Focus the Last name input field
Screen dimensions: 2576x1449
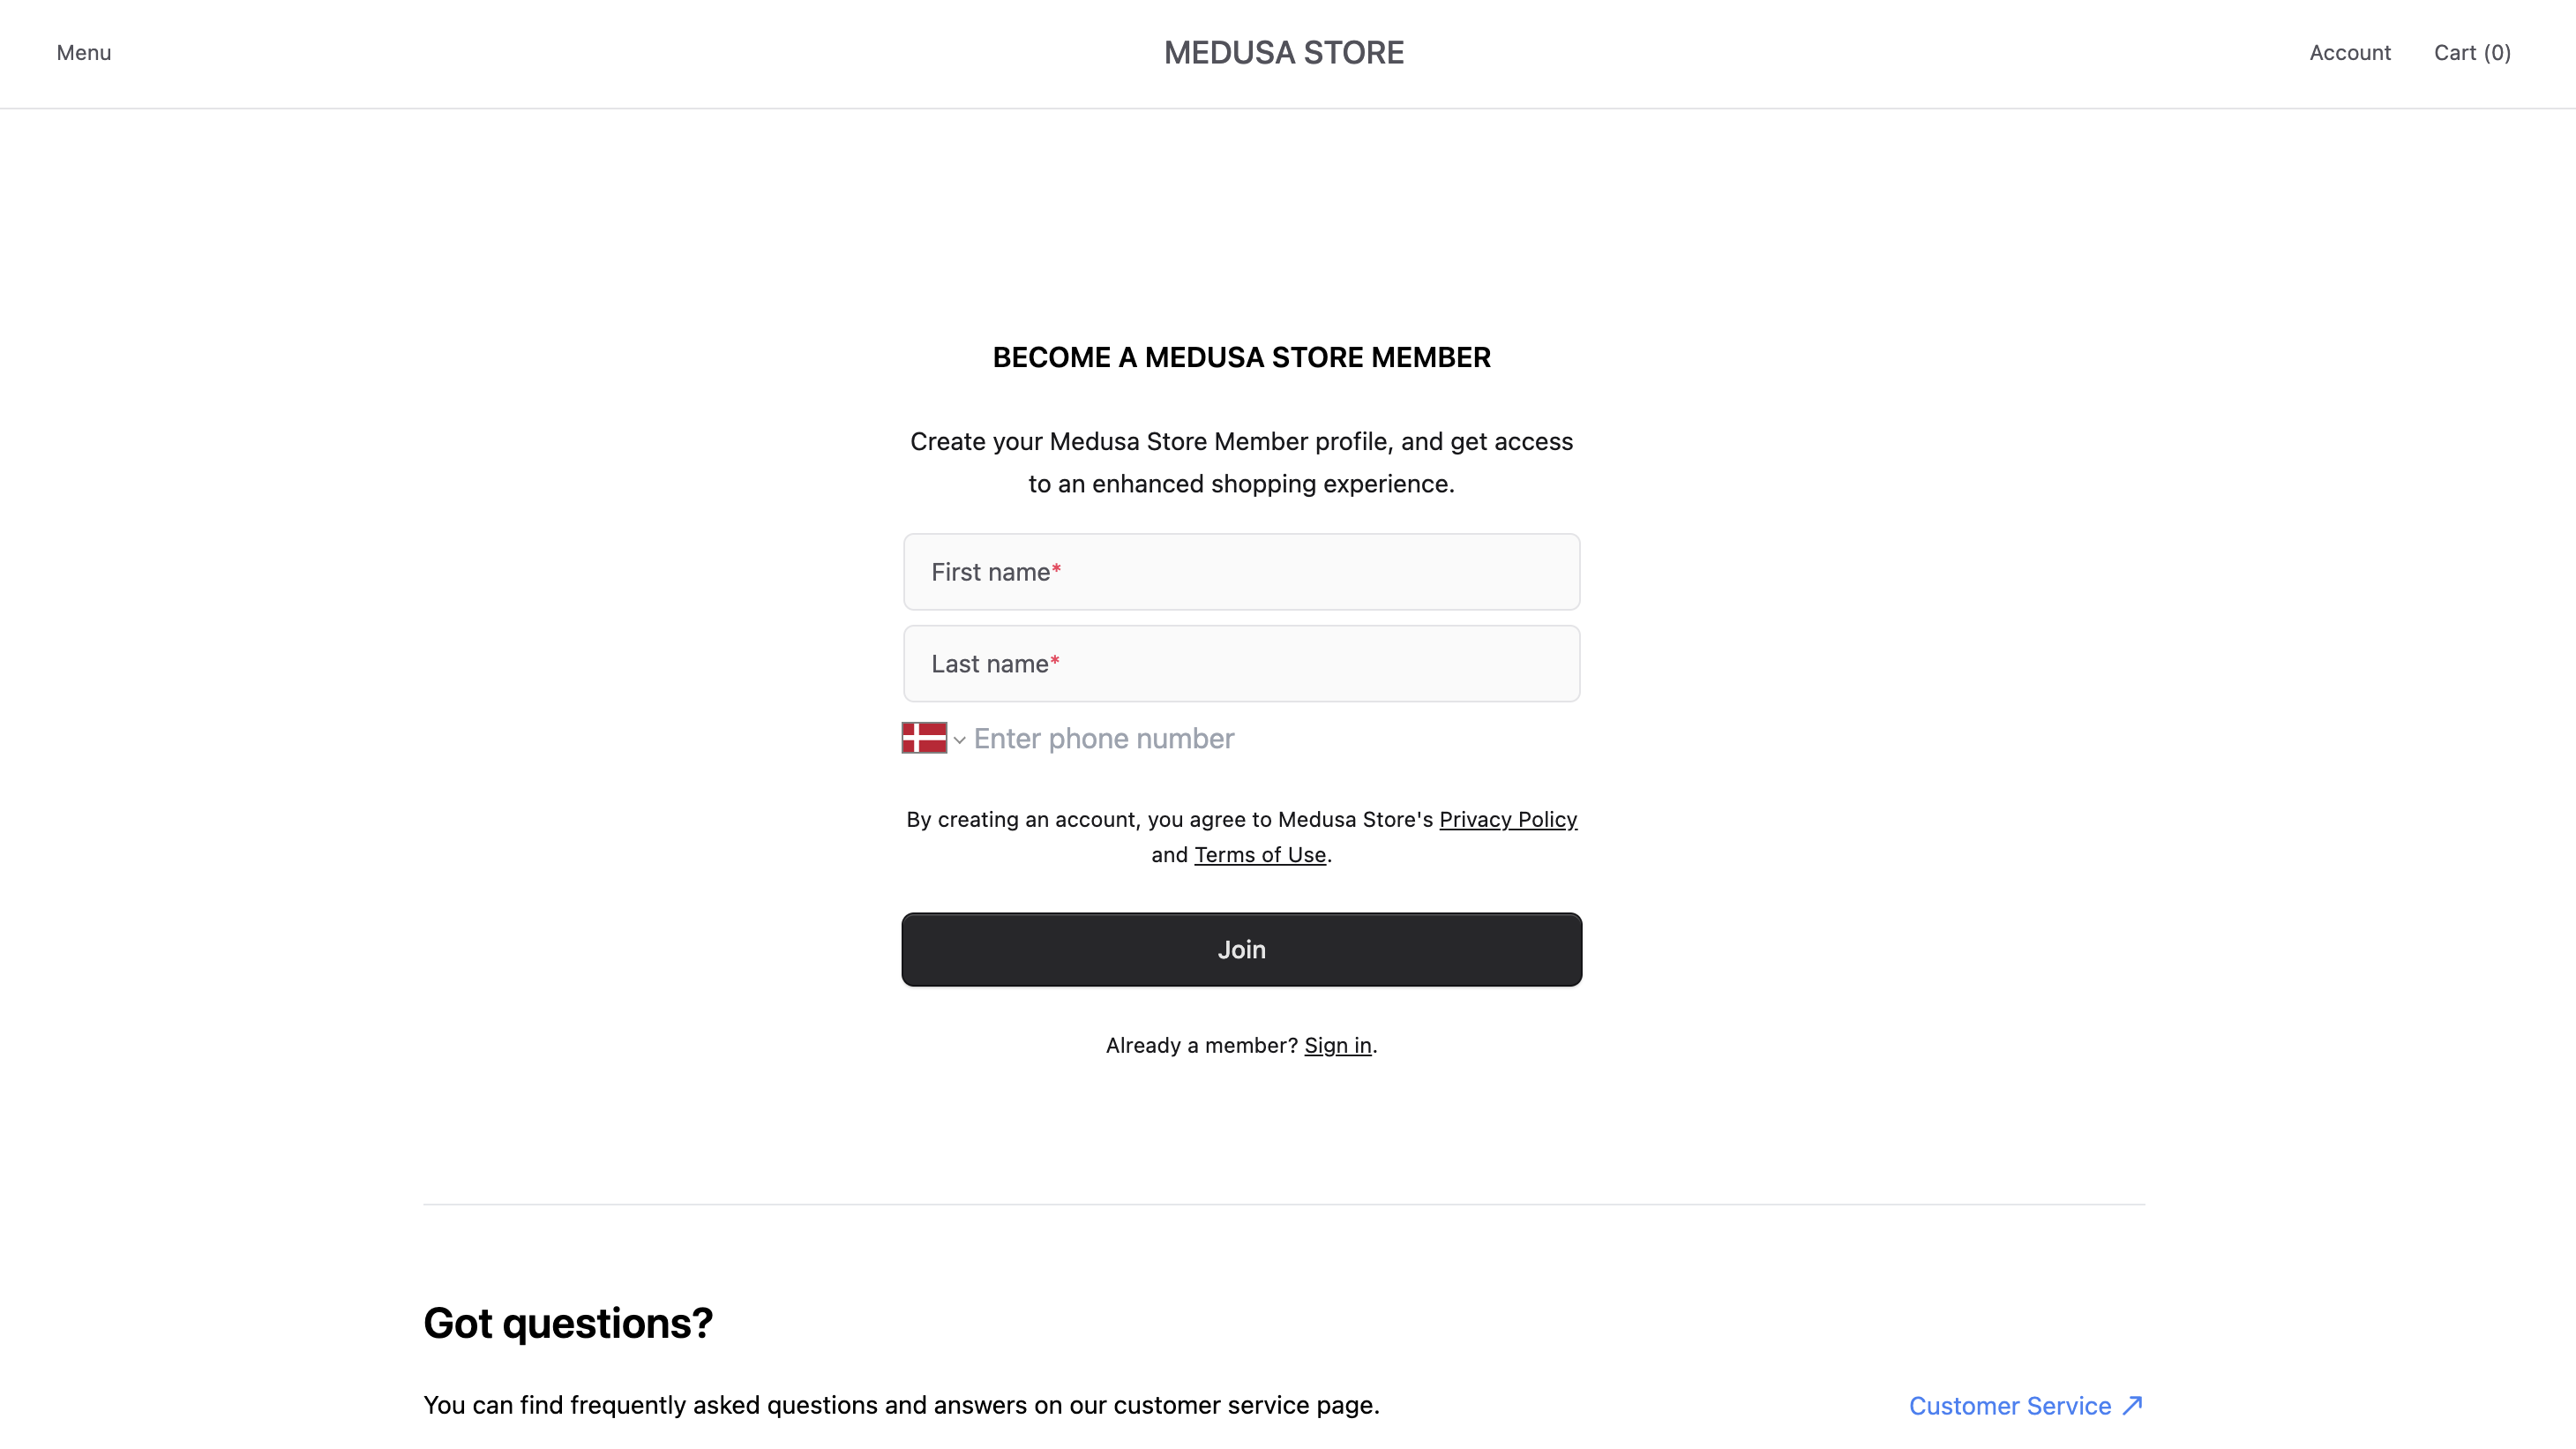pyautogui.click(x=1241, y=663)
